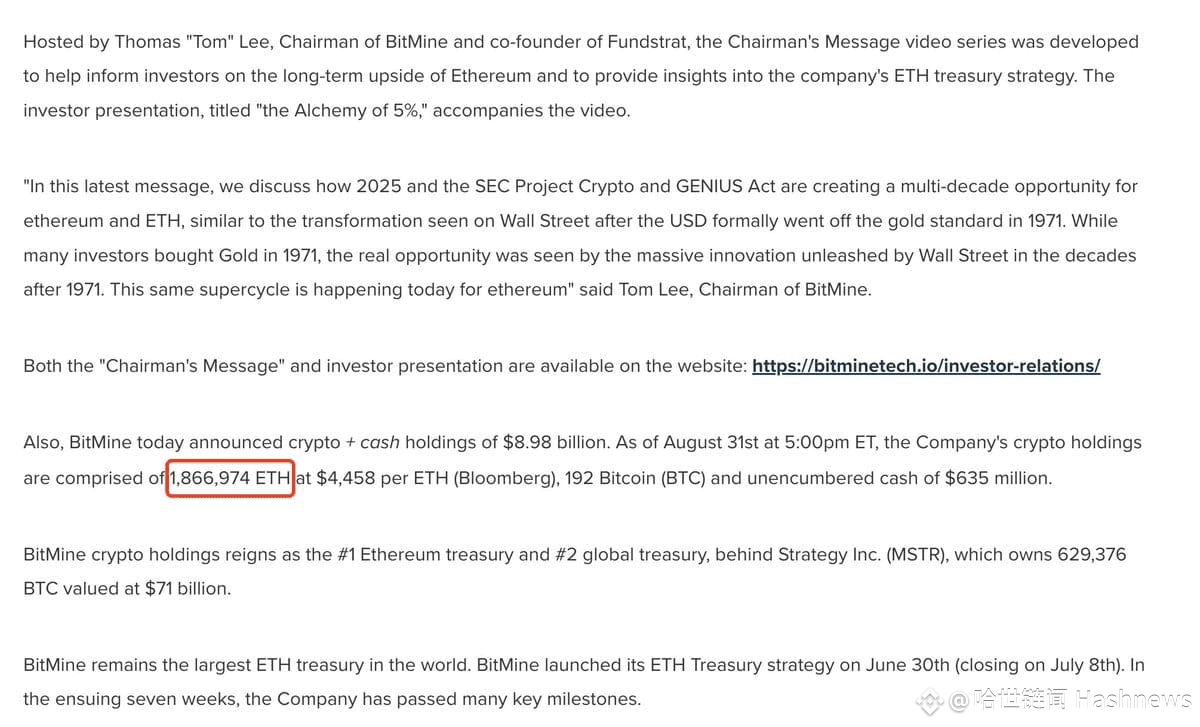Viewport: 1200px width, 727px height.
Task: Click the Hashnews watermark logo icon
Action: point(930,700)
